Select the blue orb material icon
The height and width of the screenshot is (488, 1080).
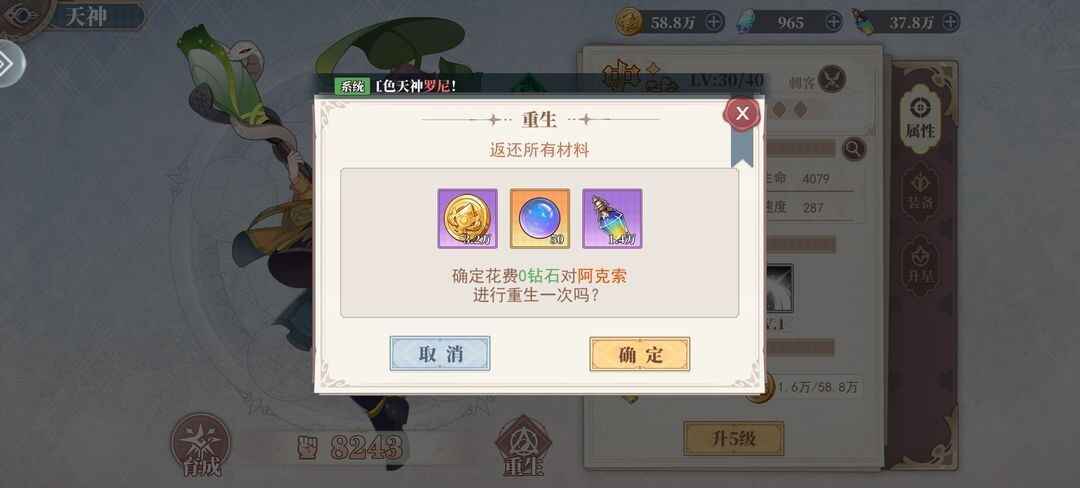[540, 219]
